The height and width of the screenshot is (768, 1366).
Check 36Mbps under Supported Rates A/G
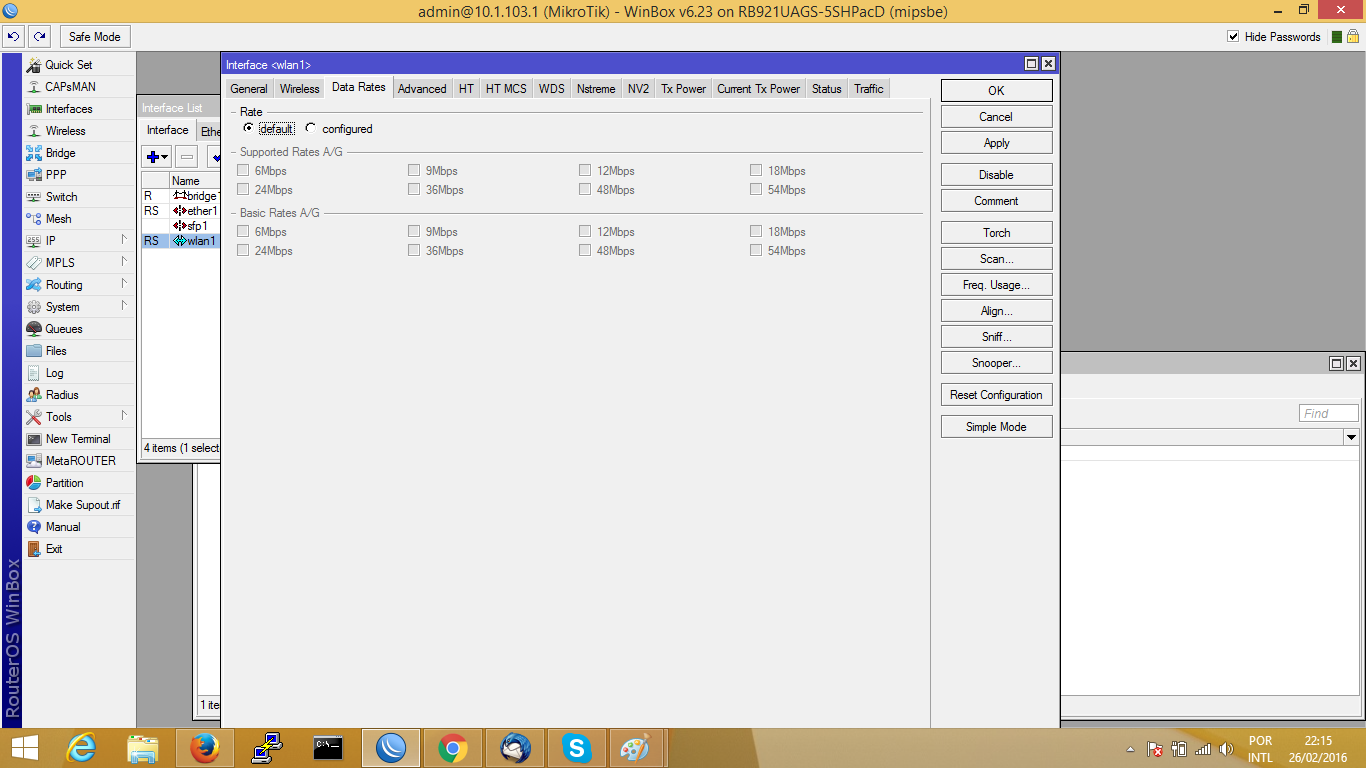[x=414, y=190]
